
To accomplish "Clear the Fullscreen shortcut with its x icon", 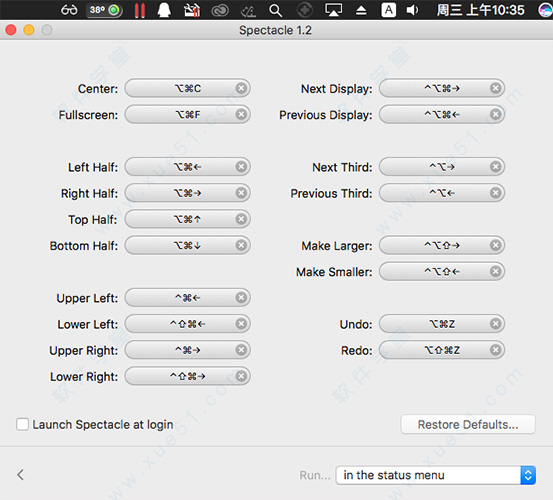I will pyautogui.click(x=241, y=114).
